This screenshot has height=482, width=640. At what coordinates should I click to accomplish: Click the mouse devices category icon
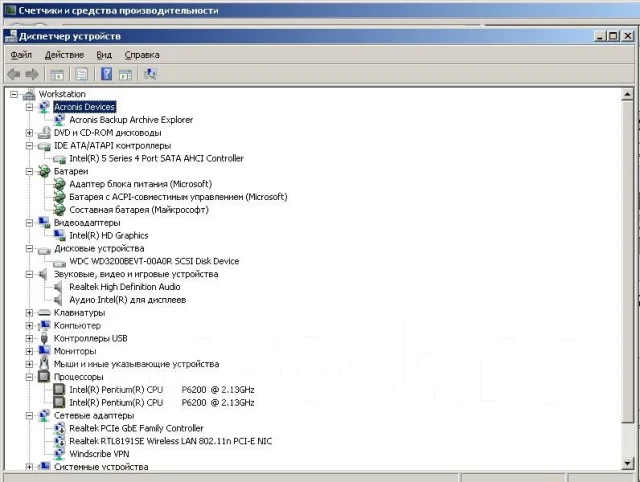click(x=44, y=364)
